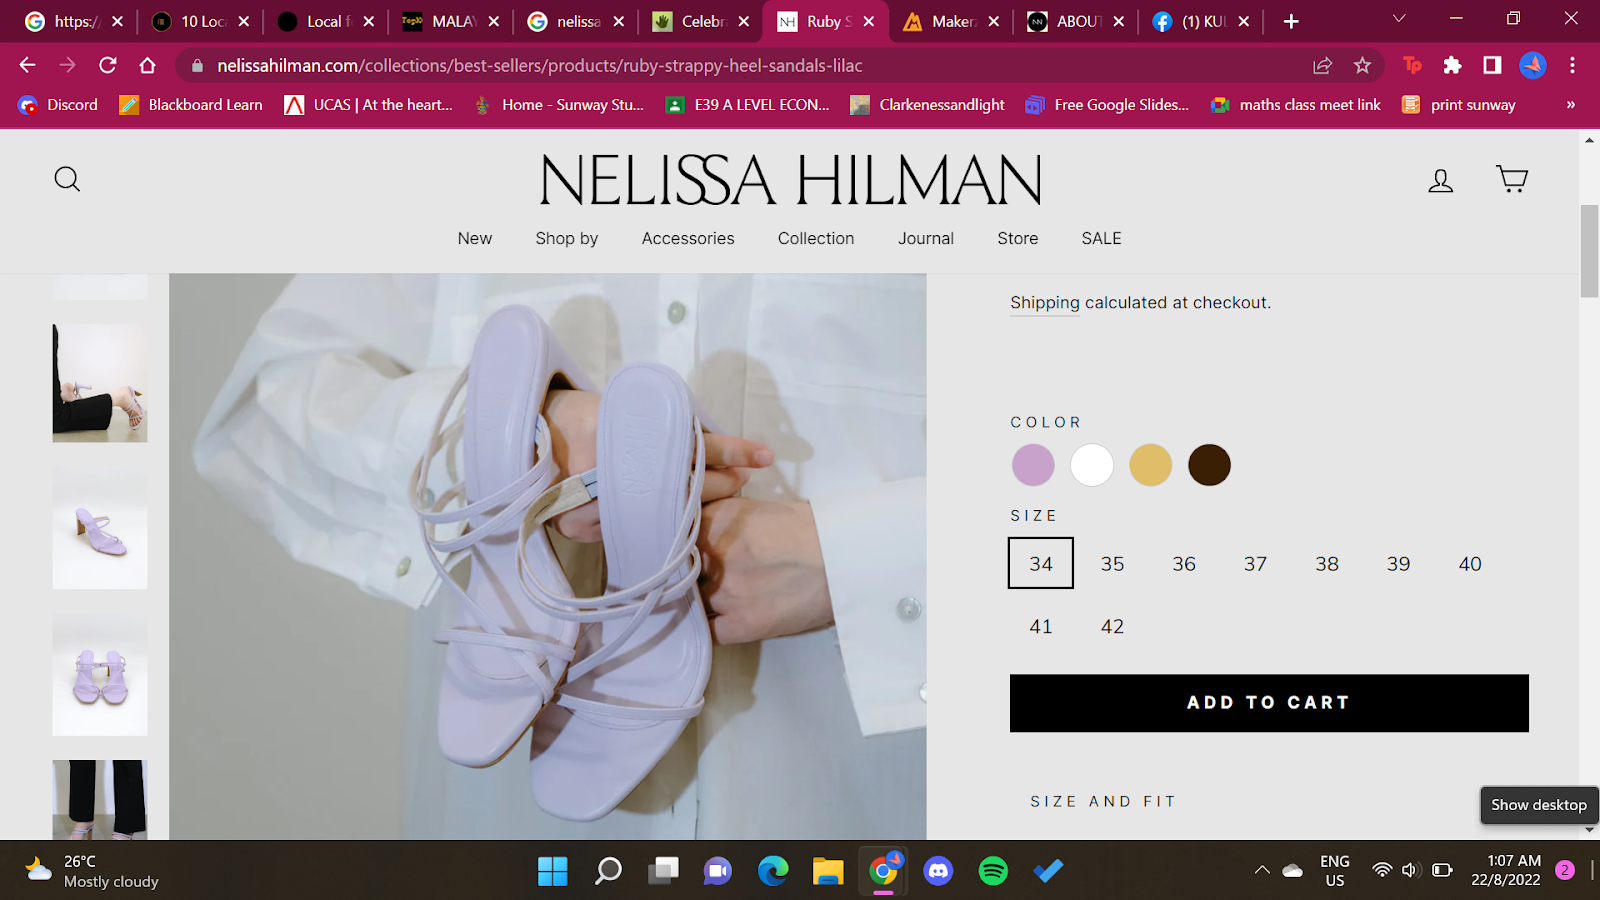Reload the current page
The width and height of the screenshot is (1600, 900).
tap(108, 65)
